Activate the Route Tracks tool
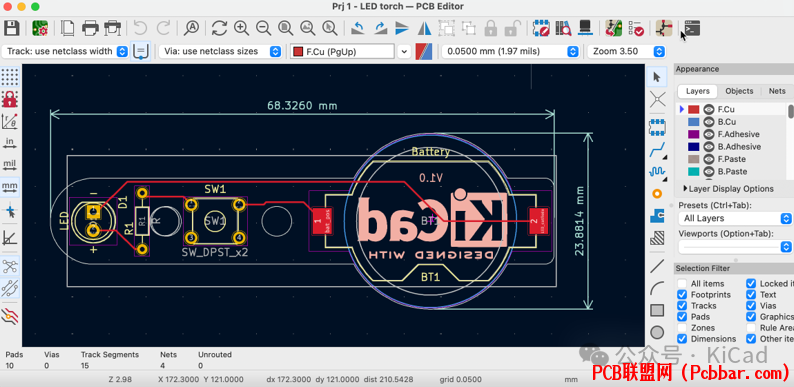Image resolution: width=794 pixels, height=387 pixels. [x=657, y=149]
